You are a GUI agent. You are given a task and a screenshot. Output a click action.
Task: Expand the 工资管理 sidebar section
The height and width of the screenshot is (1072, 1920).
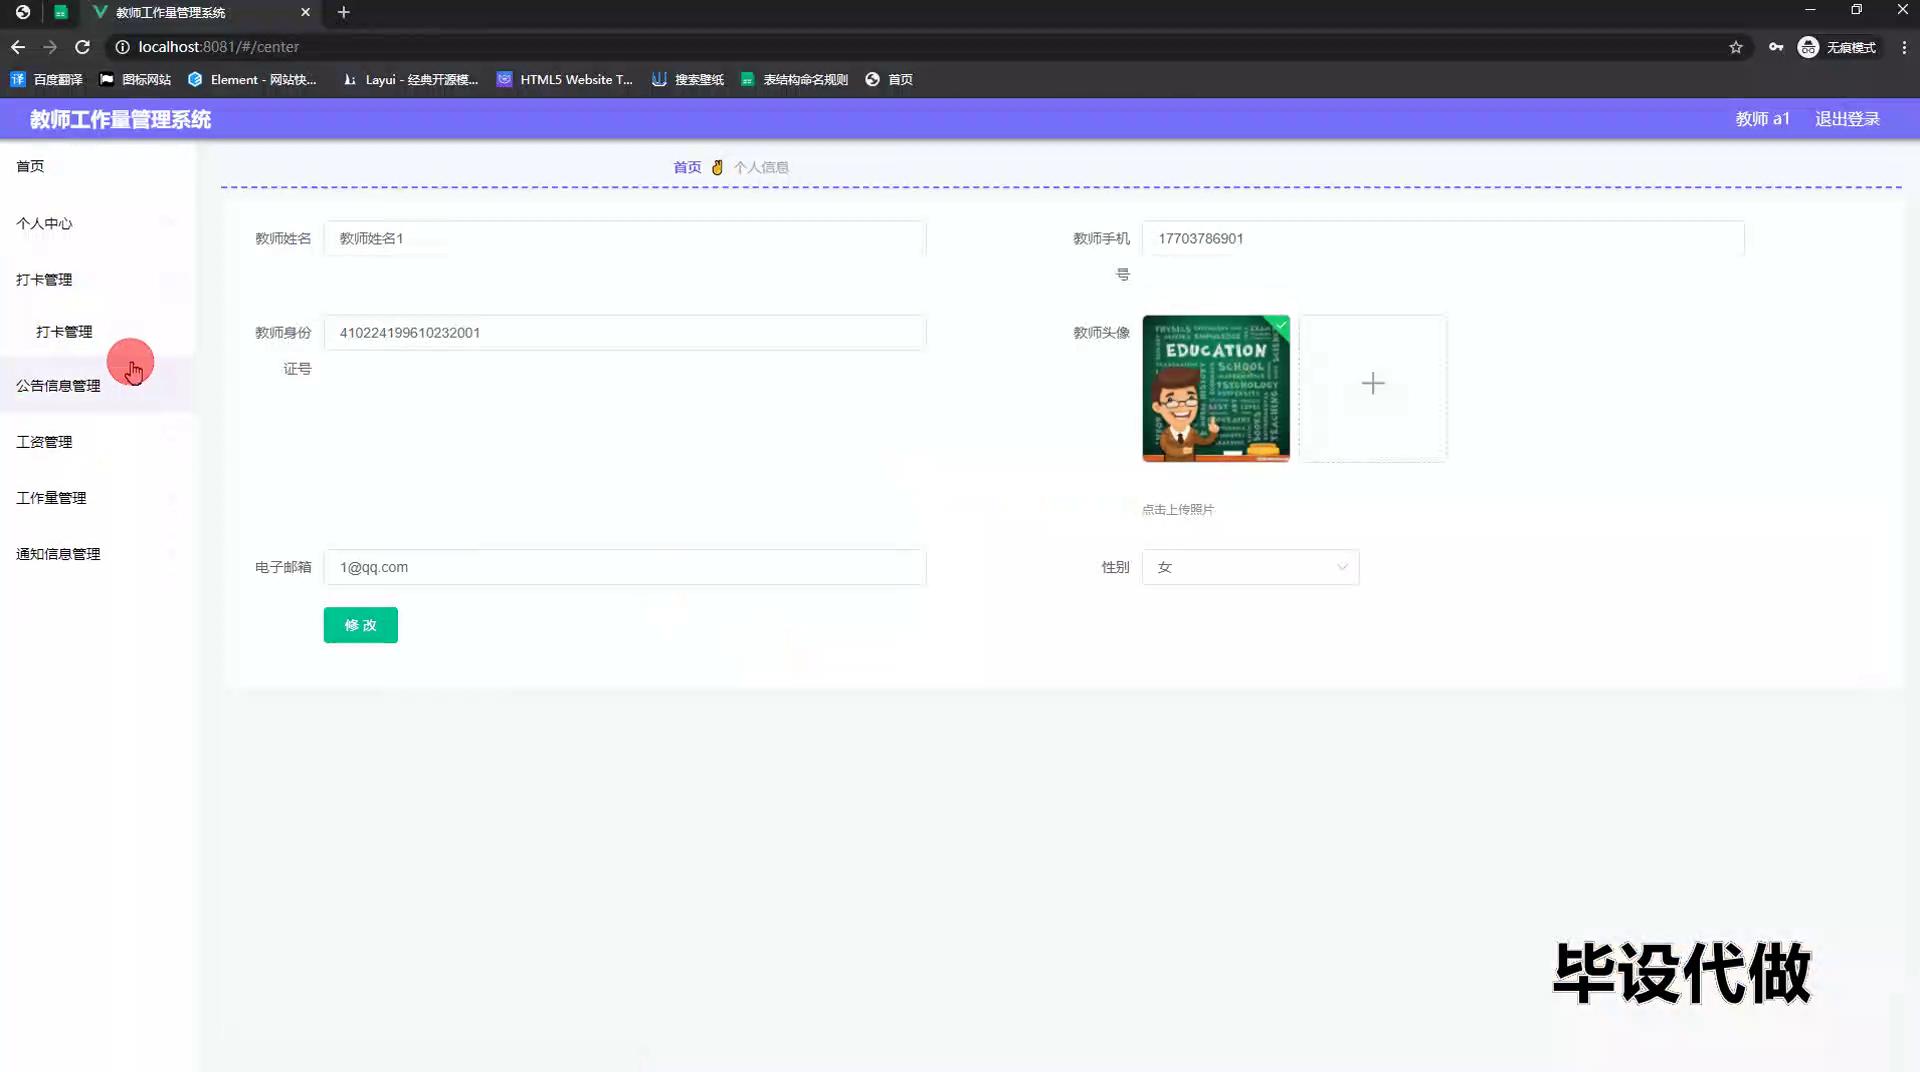pyautogui.click(x=45, y=441)
